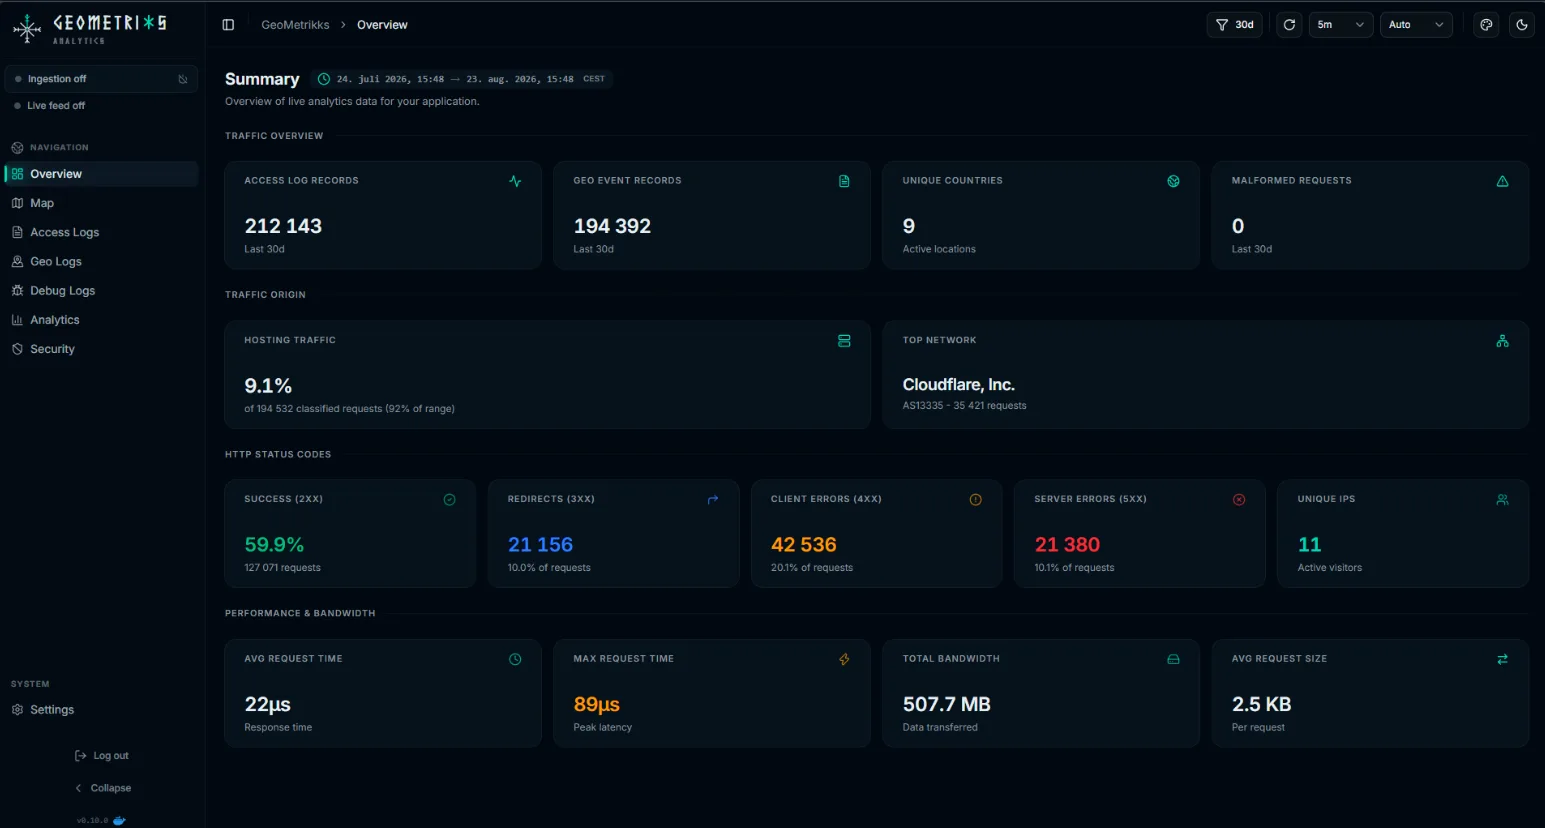
Task: Click the drive icon on Total Bandwidth
Action: [1173, 659]
